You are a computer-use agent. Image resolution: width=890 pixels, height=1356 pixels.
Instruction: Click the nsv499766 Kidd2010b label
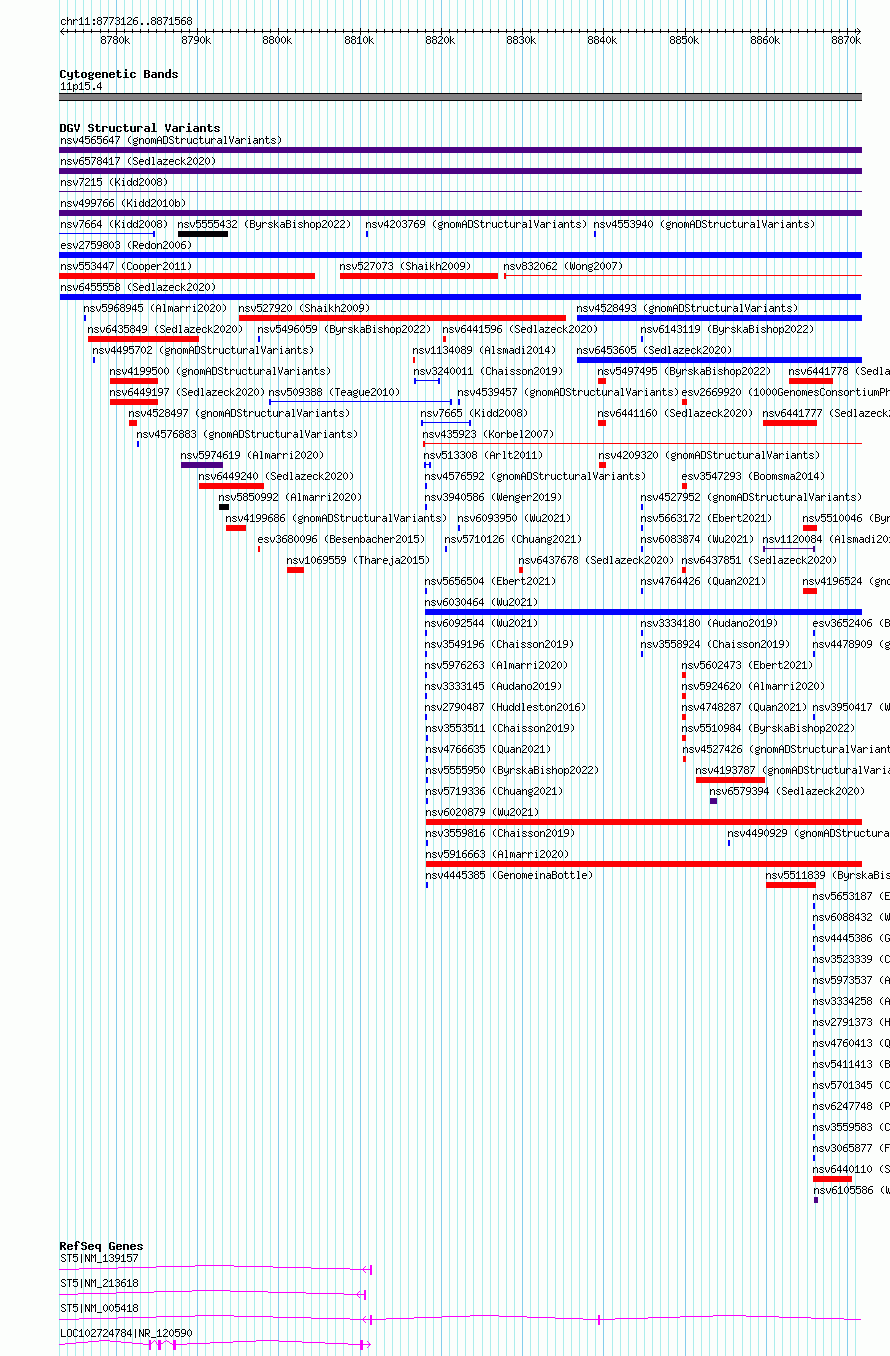click(x=123, y=203)
